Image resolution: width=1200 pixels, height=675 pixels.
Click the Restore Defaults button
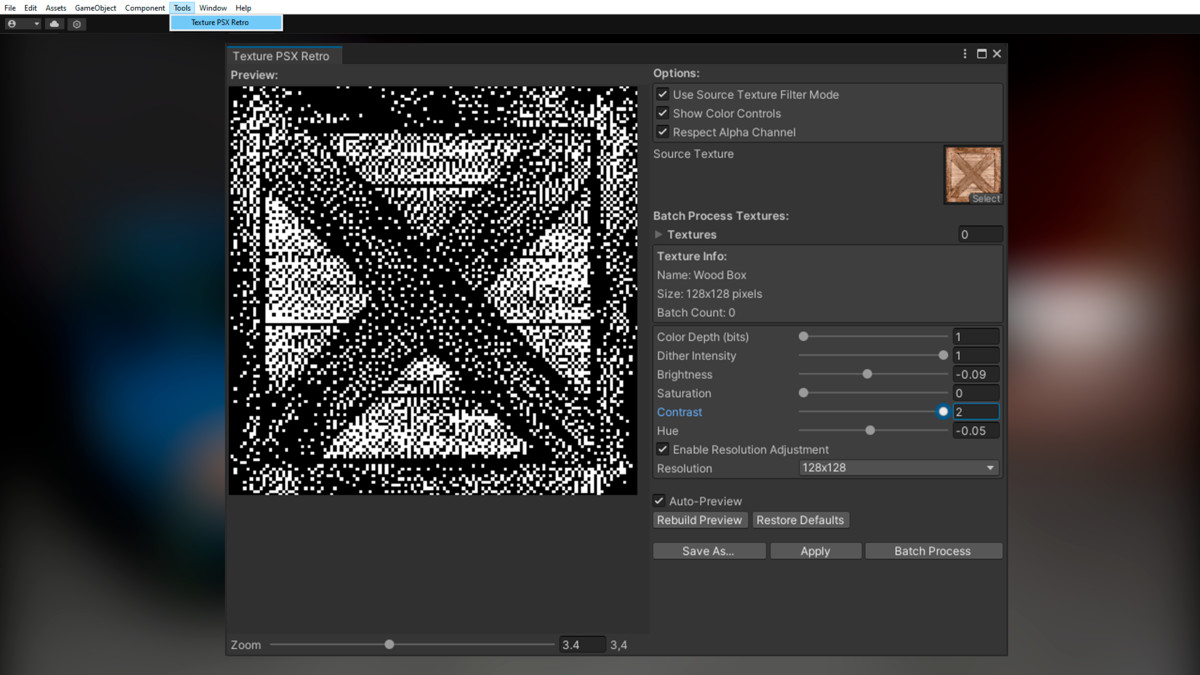[x=800, y=520]
